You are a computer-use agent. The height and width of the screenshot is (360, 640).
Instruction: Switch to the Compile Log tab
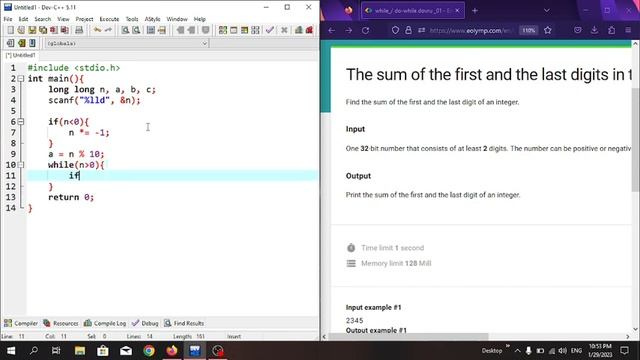pos(105,323)
